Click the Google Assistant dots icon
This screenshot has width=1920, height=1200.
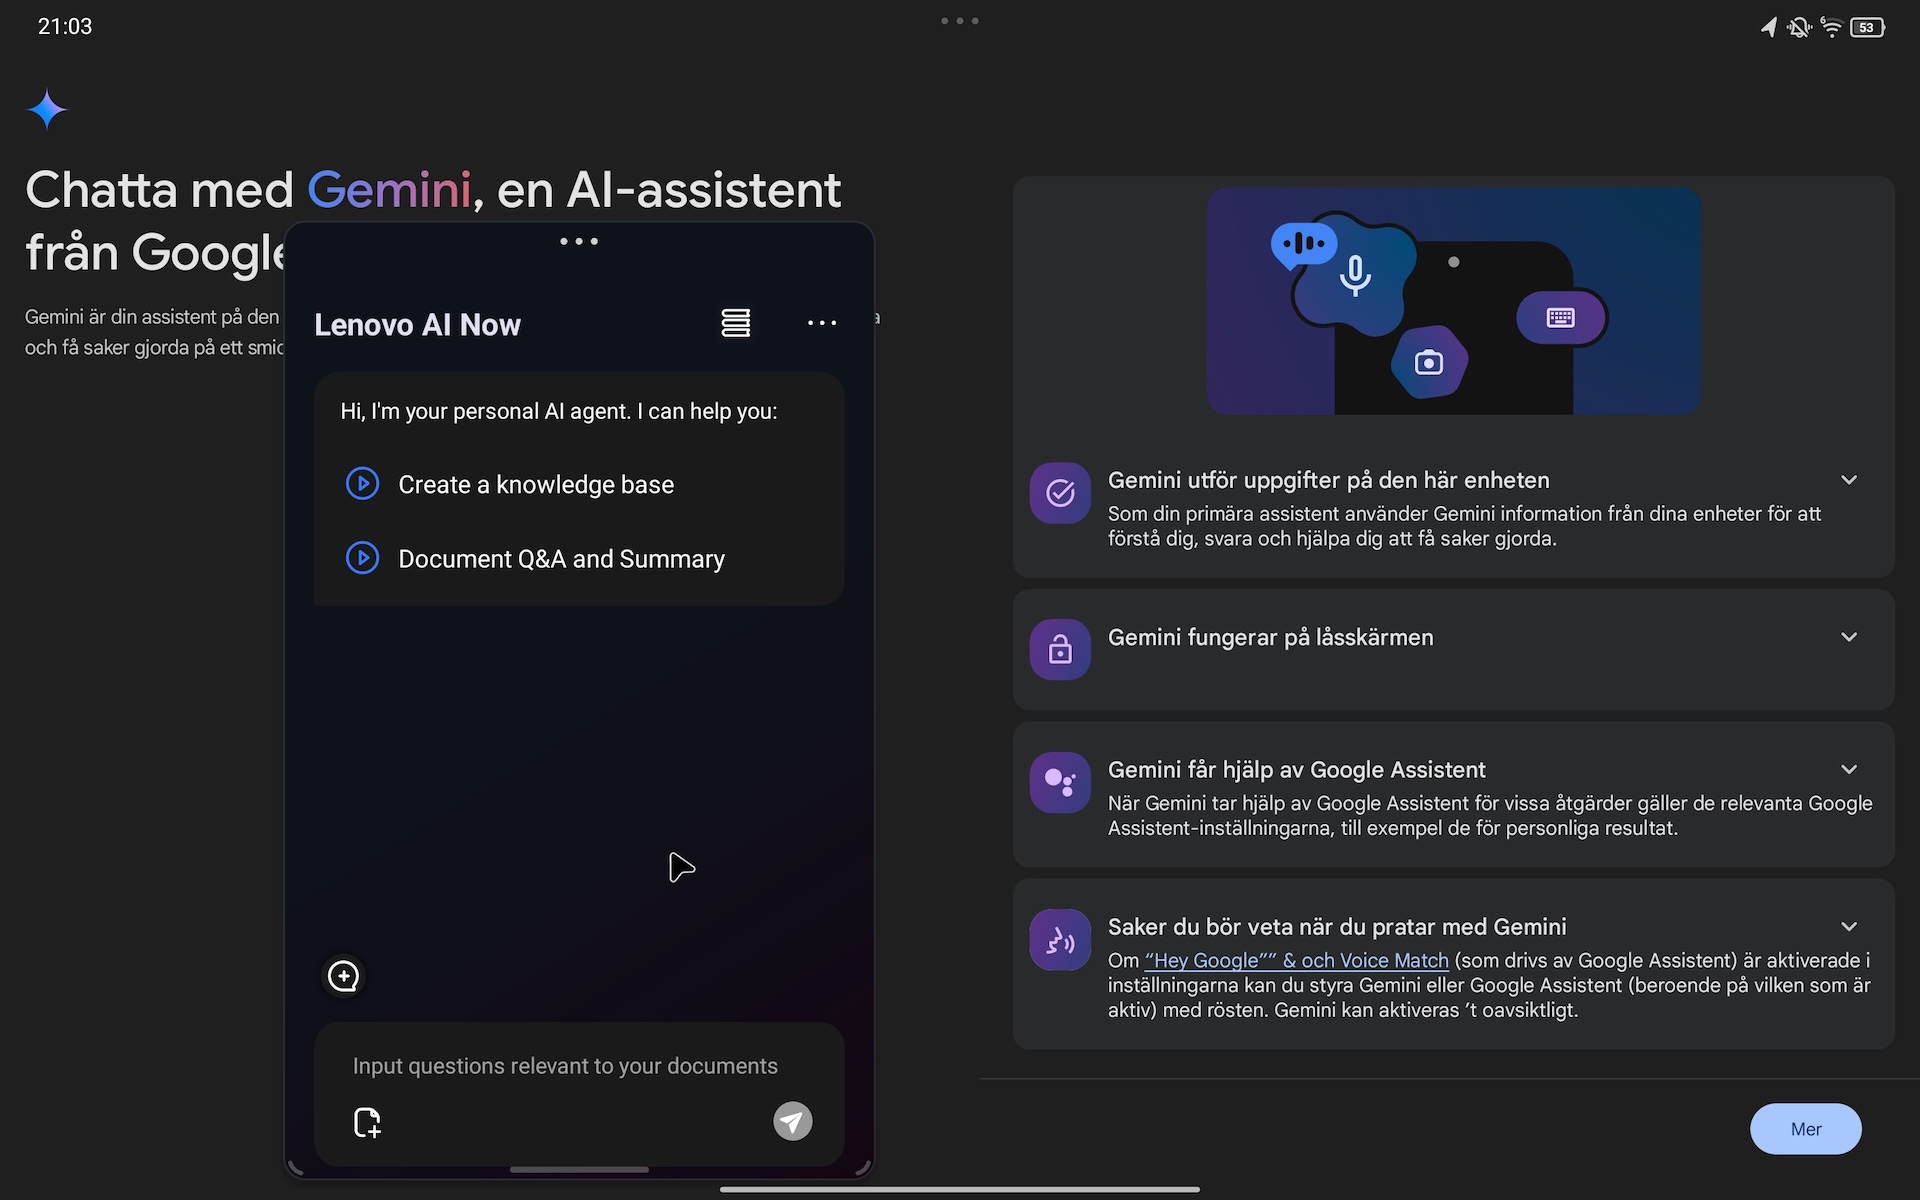[x=1060, y=782]
